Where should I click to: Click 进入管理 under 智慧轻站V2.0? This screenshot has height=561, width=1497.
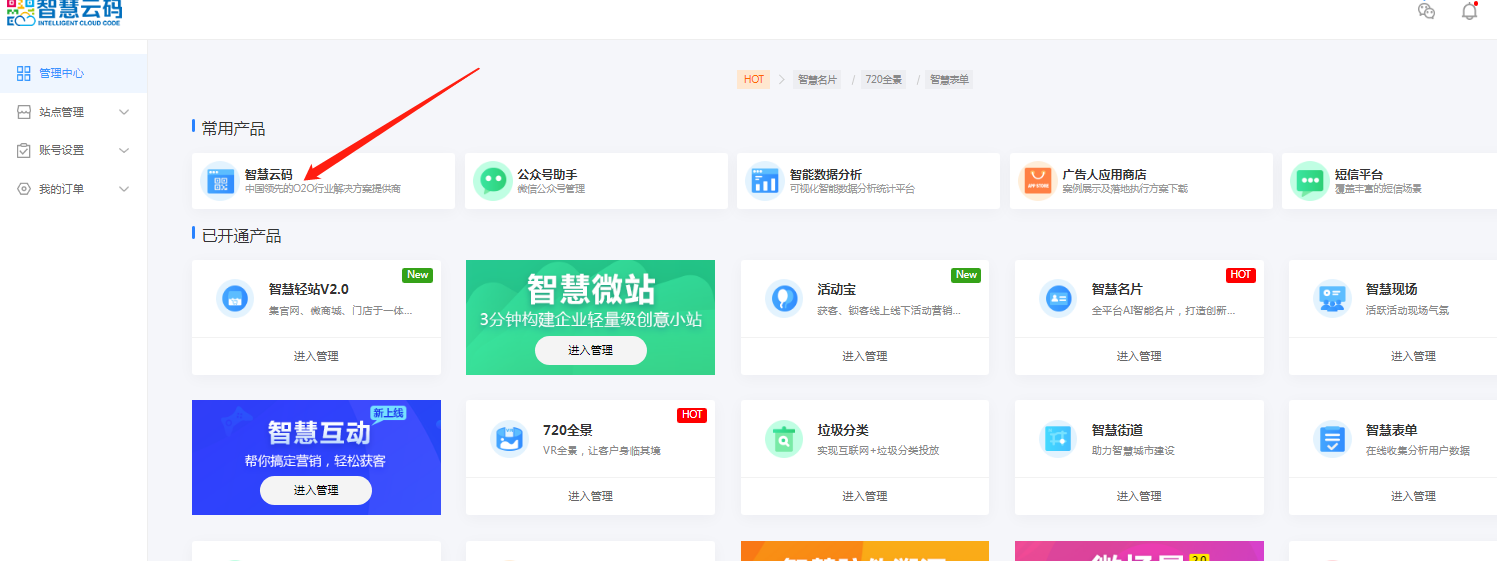[x=316, y=356]
